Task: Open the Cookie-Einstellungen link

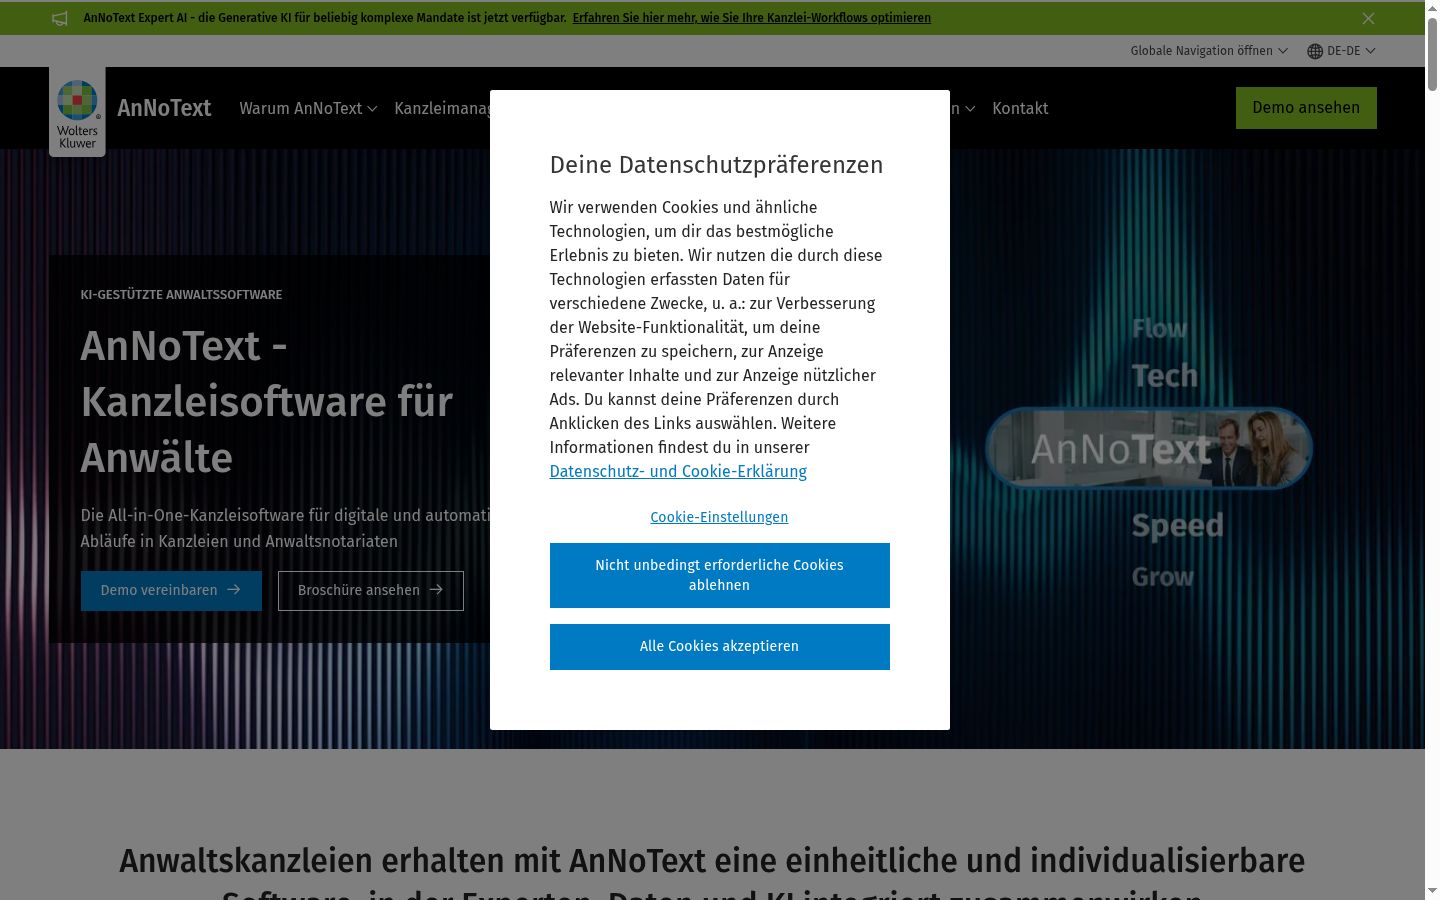Action: pos(719,517)
